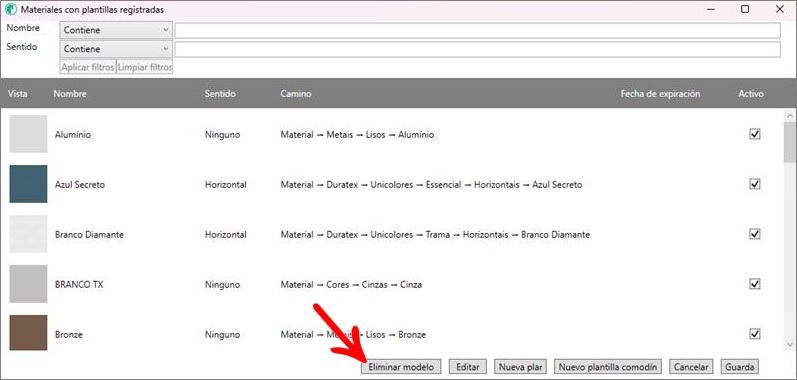The height and width of the screenshot is (380, 797).
Task: Focus the Nombre filter text field
Action: pos(478,30)
